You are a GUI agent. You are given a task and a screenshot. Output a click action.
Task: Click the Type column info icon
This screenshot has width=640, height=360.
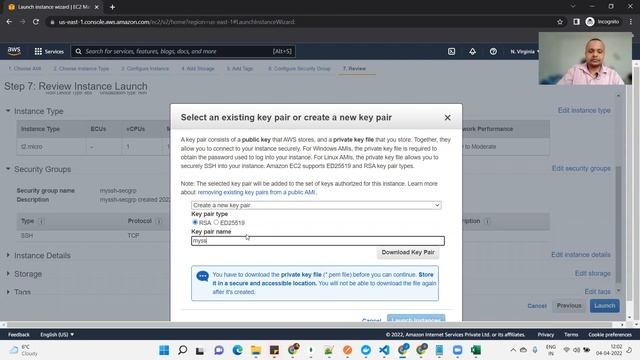click(41, 221)
